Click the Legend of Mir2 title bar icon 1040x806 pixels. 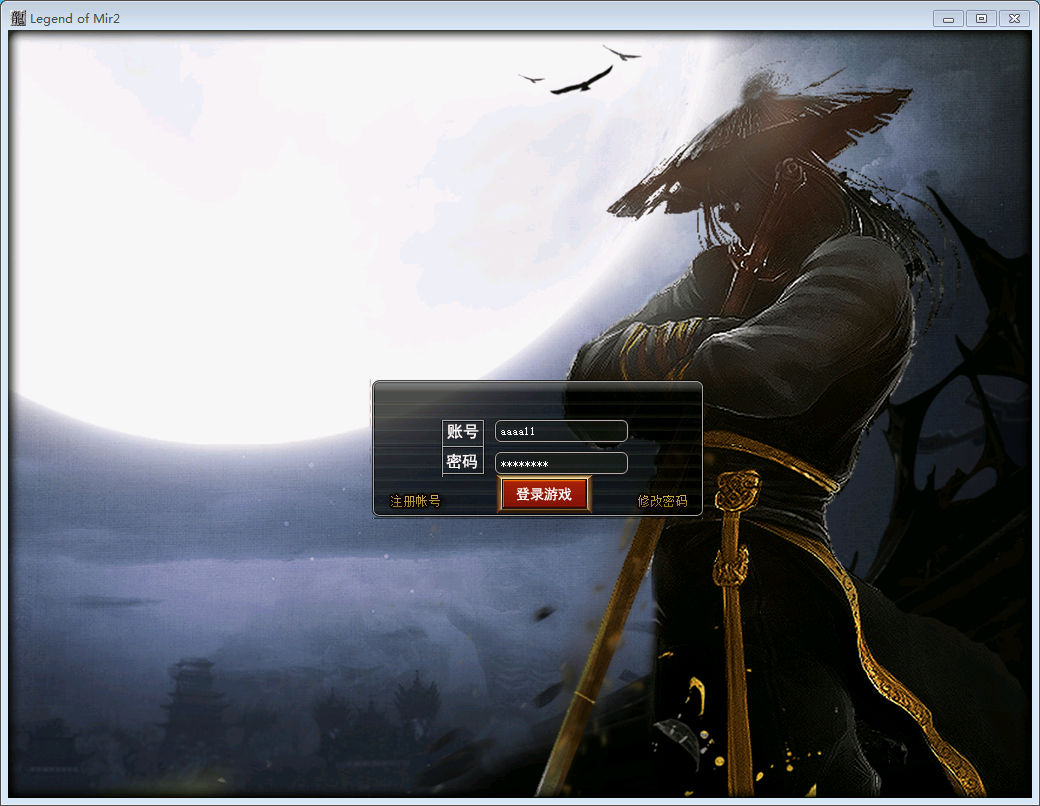tap(18, 18)
